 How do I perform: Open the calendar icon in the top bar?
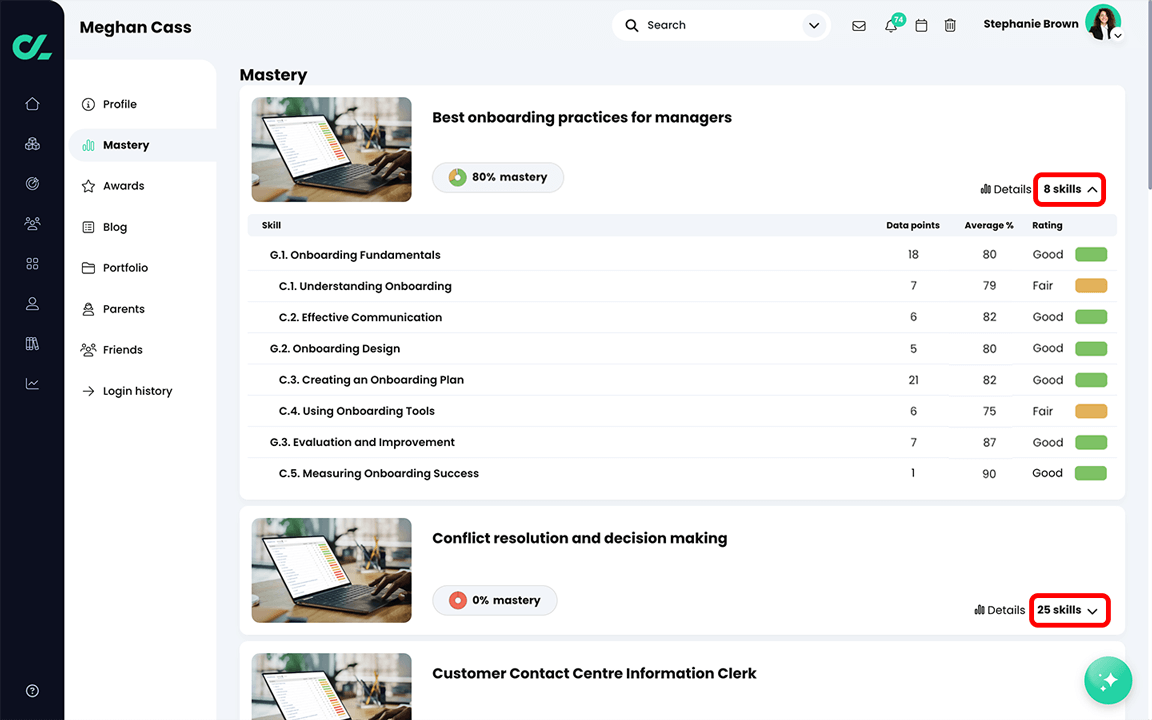[921, 25]
